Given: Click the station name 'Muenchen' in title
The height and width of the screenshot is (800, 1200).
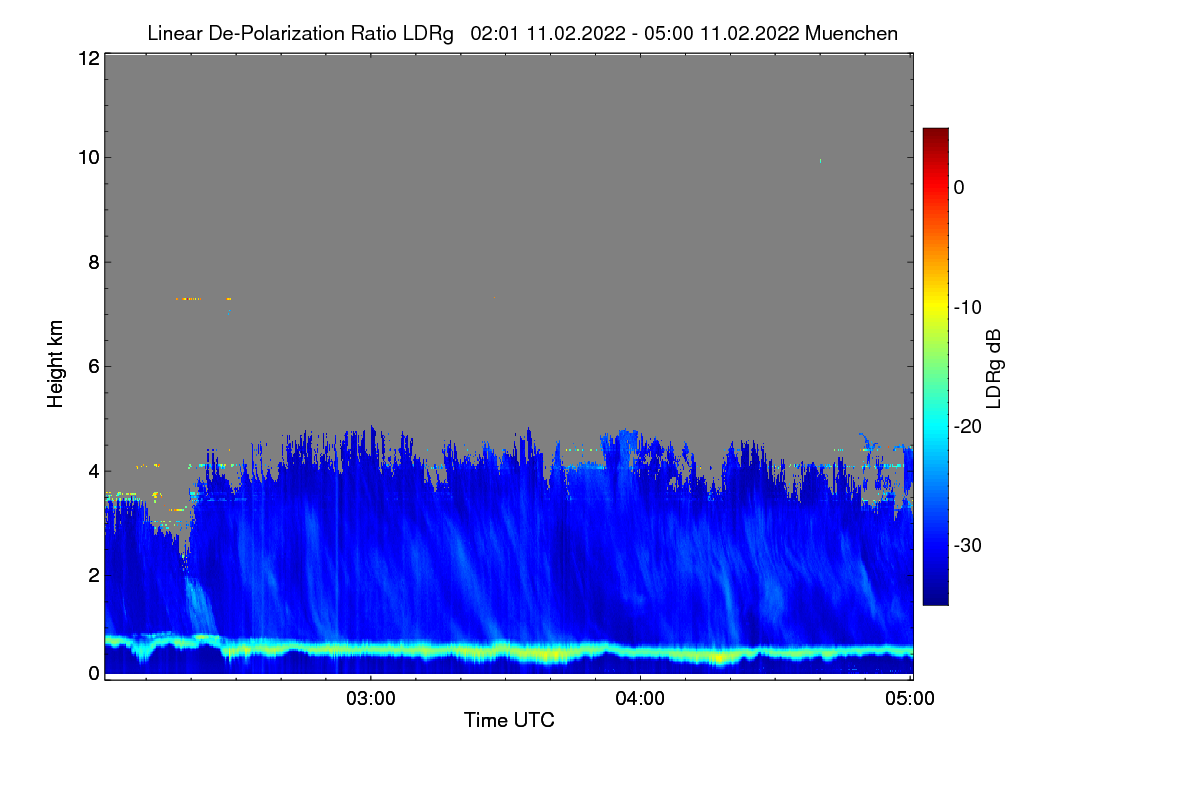Looking at the screenshot, I should (x=851, y=33).
